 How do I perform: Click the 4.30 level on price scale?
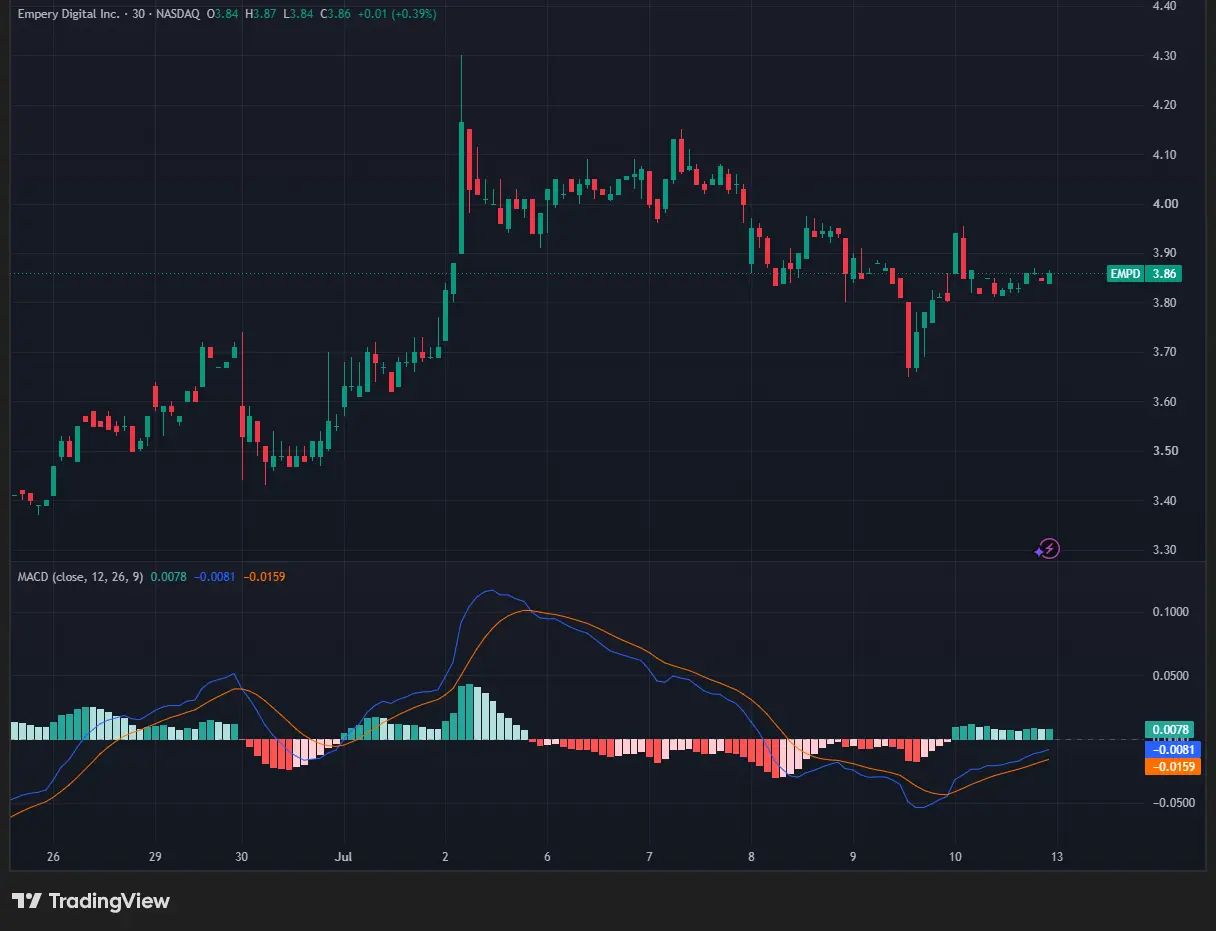[x=1164, y=56]
